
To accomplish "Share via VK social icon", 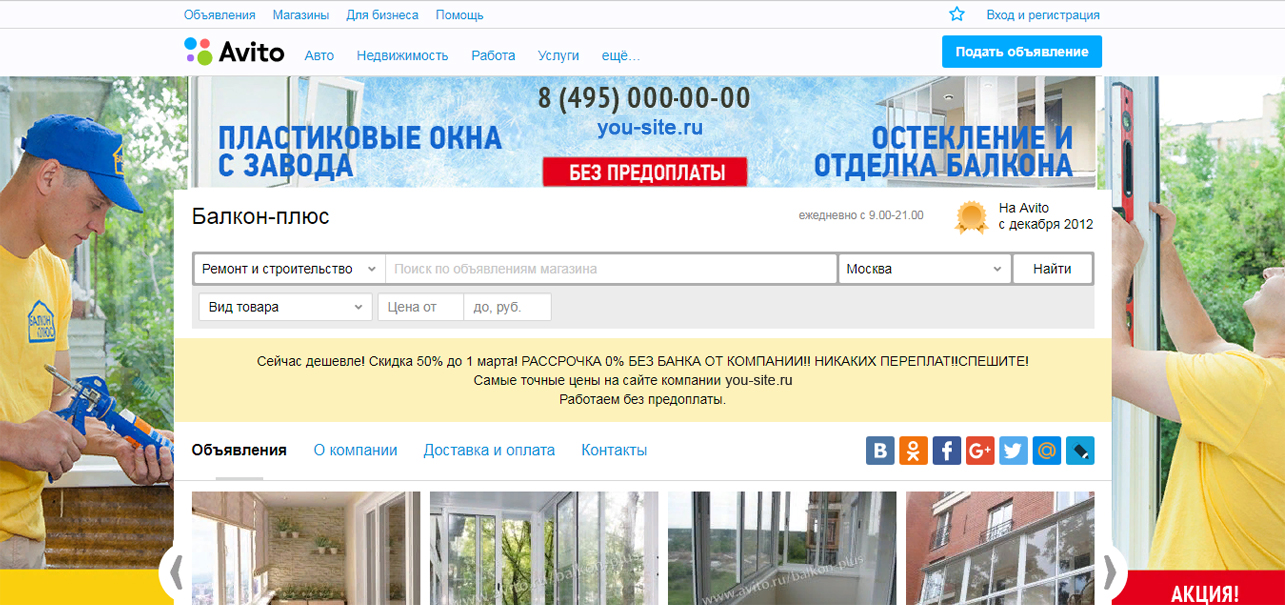I will 880,450.
